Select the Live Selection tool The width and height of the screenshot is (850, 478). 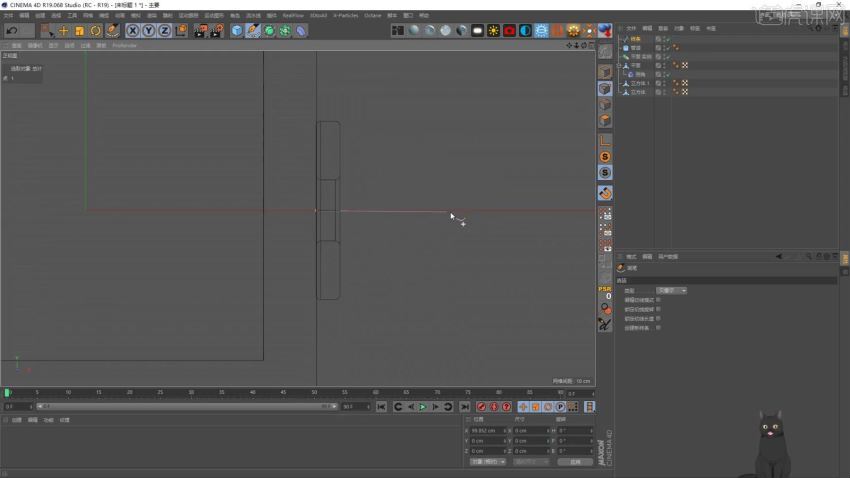(x=47, y=30)
